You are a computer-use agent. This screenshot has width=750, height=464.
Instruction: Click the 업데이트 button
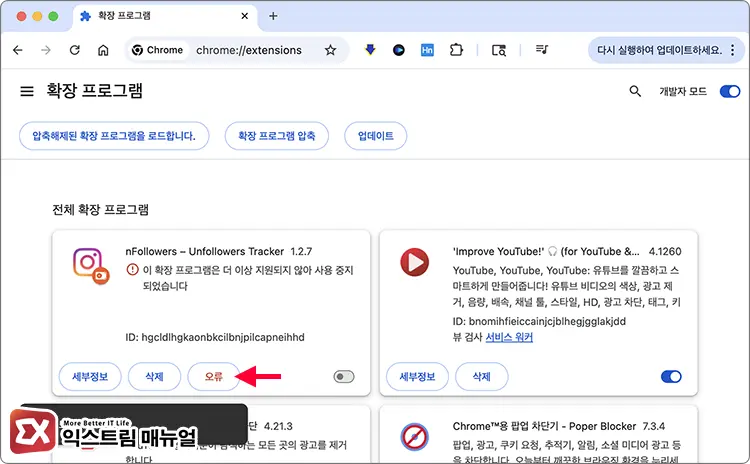click(x=375, y=136)
